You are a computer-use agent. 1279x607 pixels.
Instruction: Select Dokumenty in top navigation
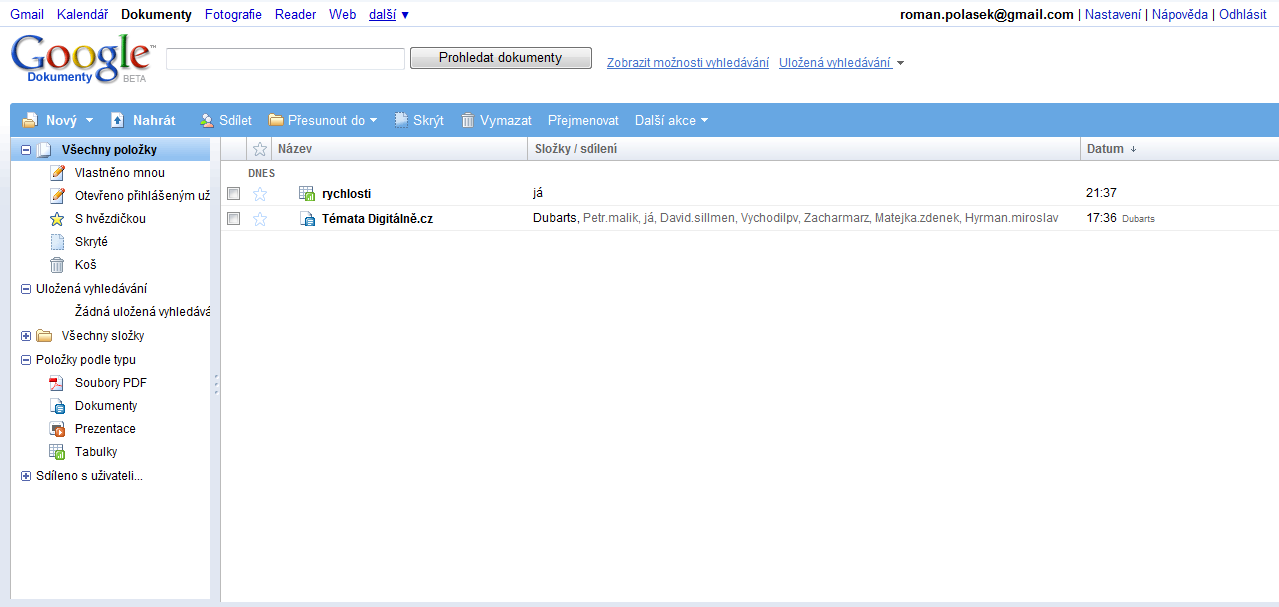click(156, 14)
